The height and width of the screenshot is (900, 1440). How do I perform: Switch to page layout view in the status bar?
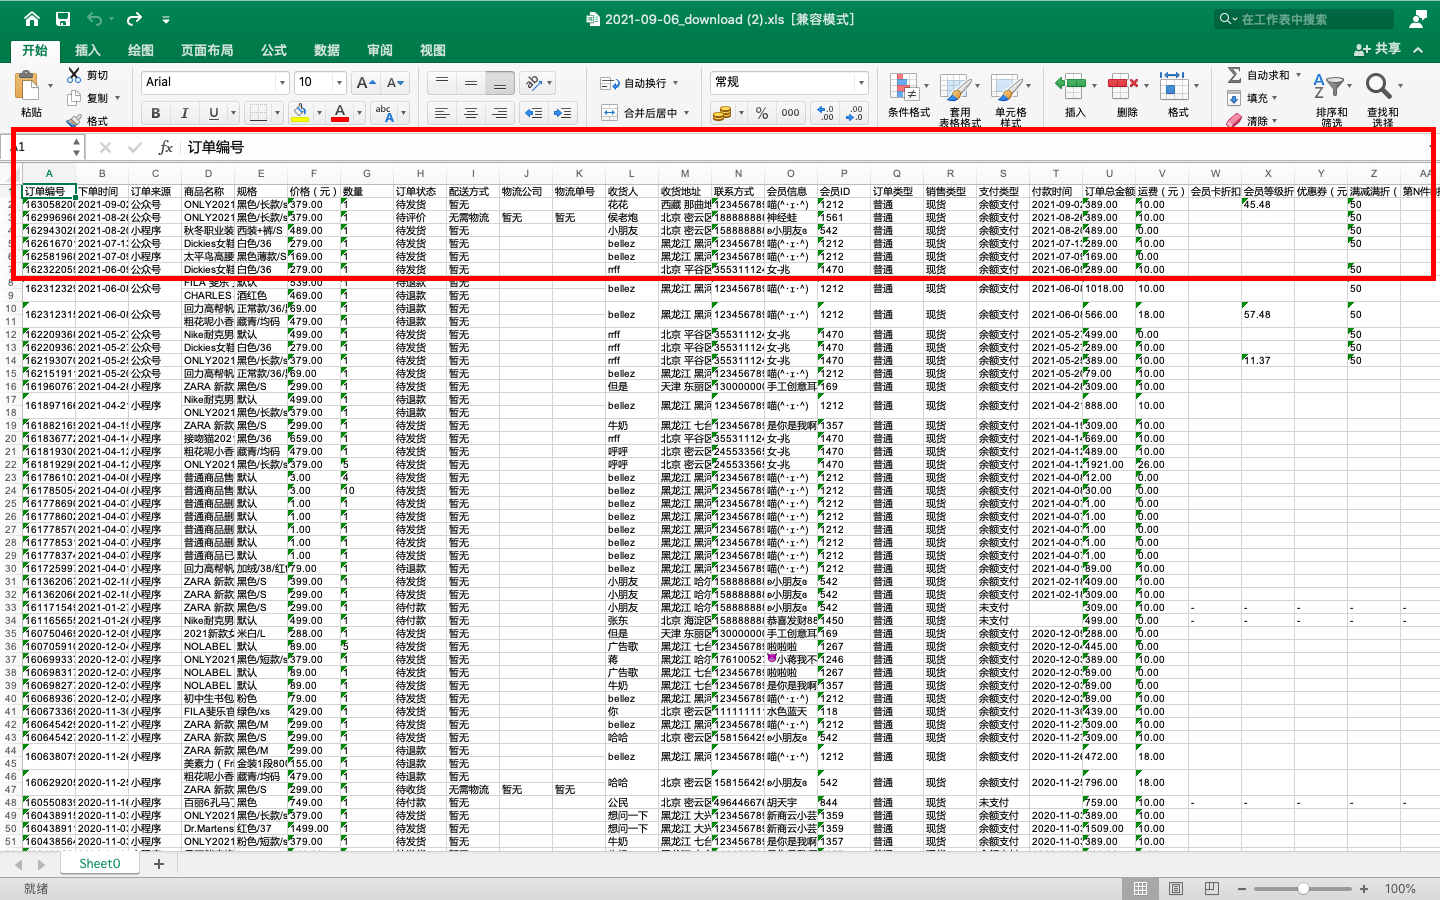click(x=1176, y=889)
